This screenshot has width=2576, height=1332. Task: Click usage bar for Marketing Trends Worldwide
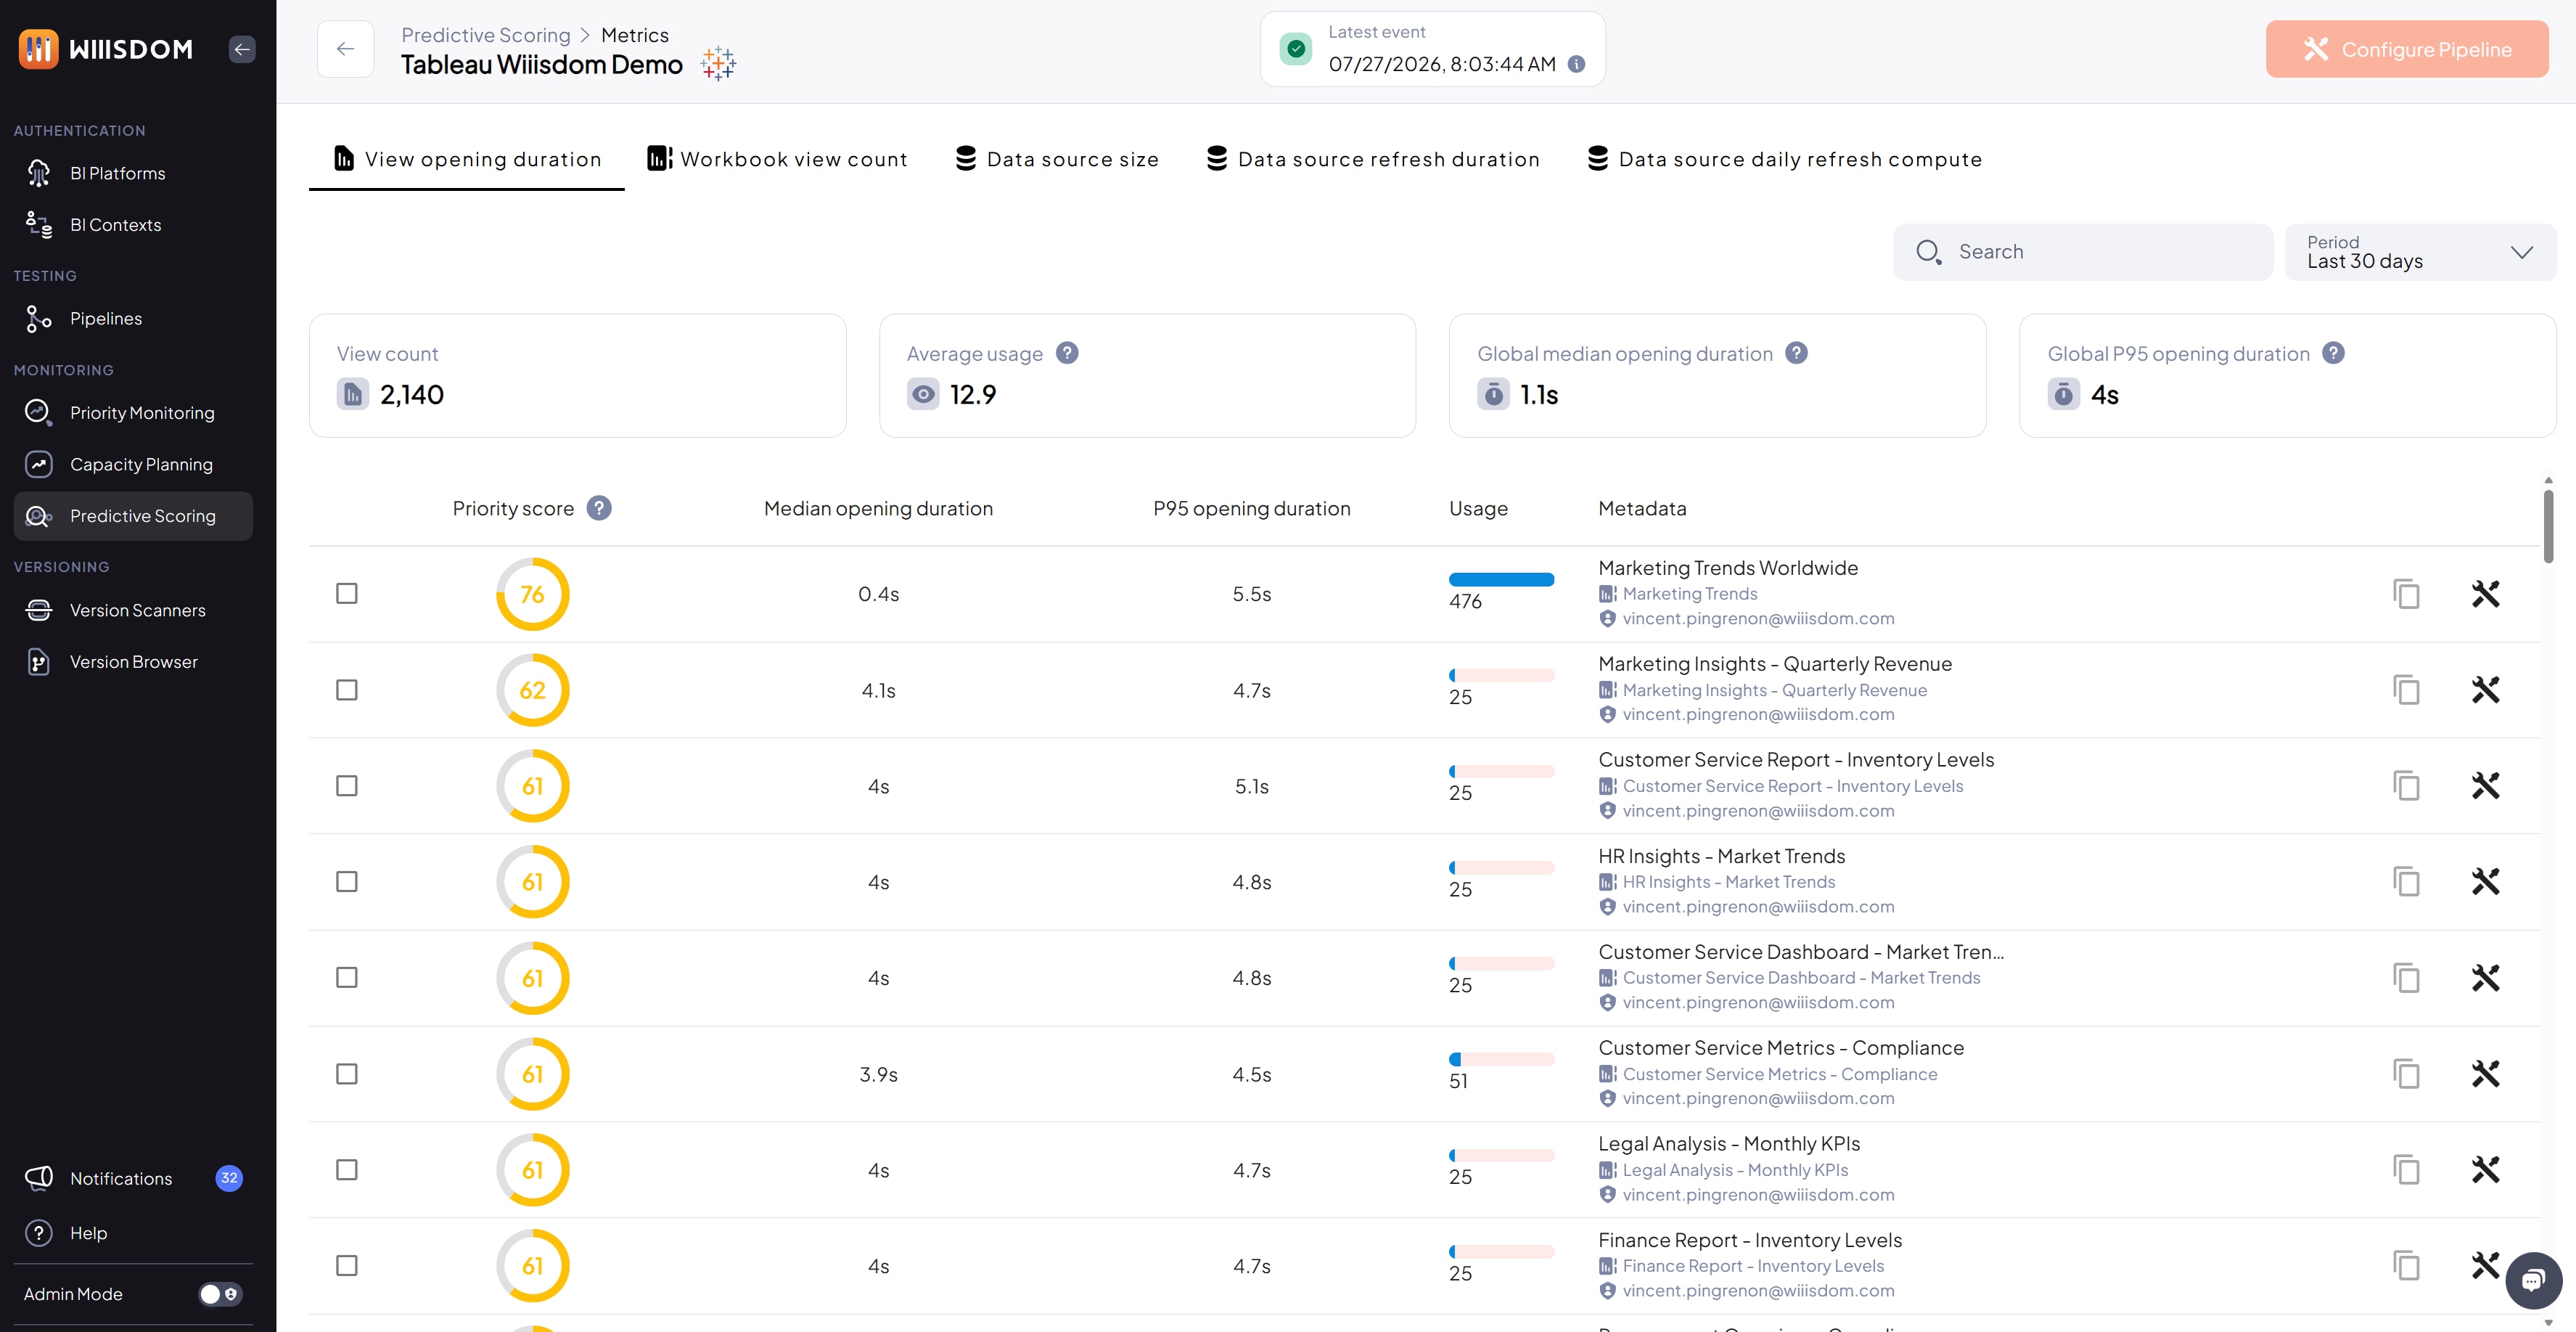(x=1501, y=580)
